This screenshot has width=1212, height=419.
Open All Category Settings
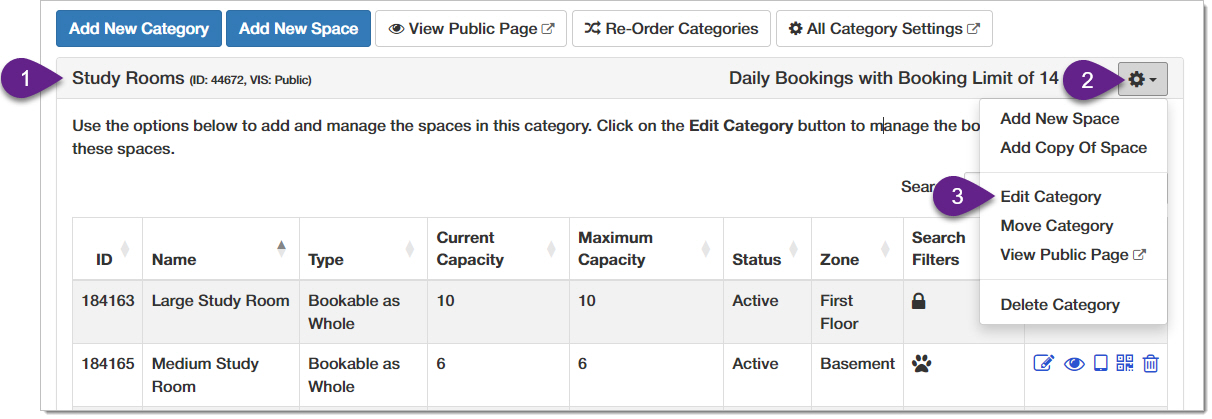click(884, 29)
